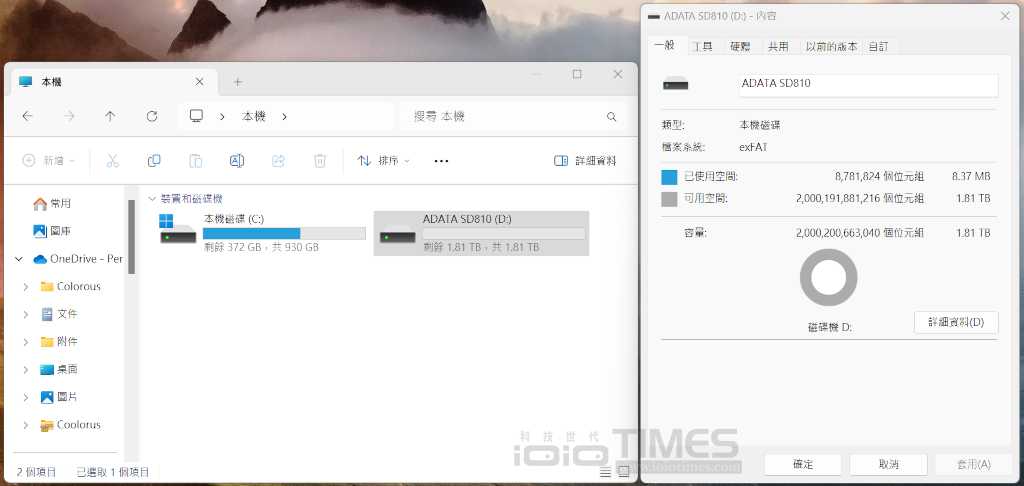
Task: Click the drive name field ADATA SD810
Action: (x=867, y=84)
